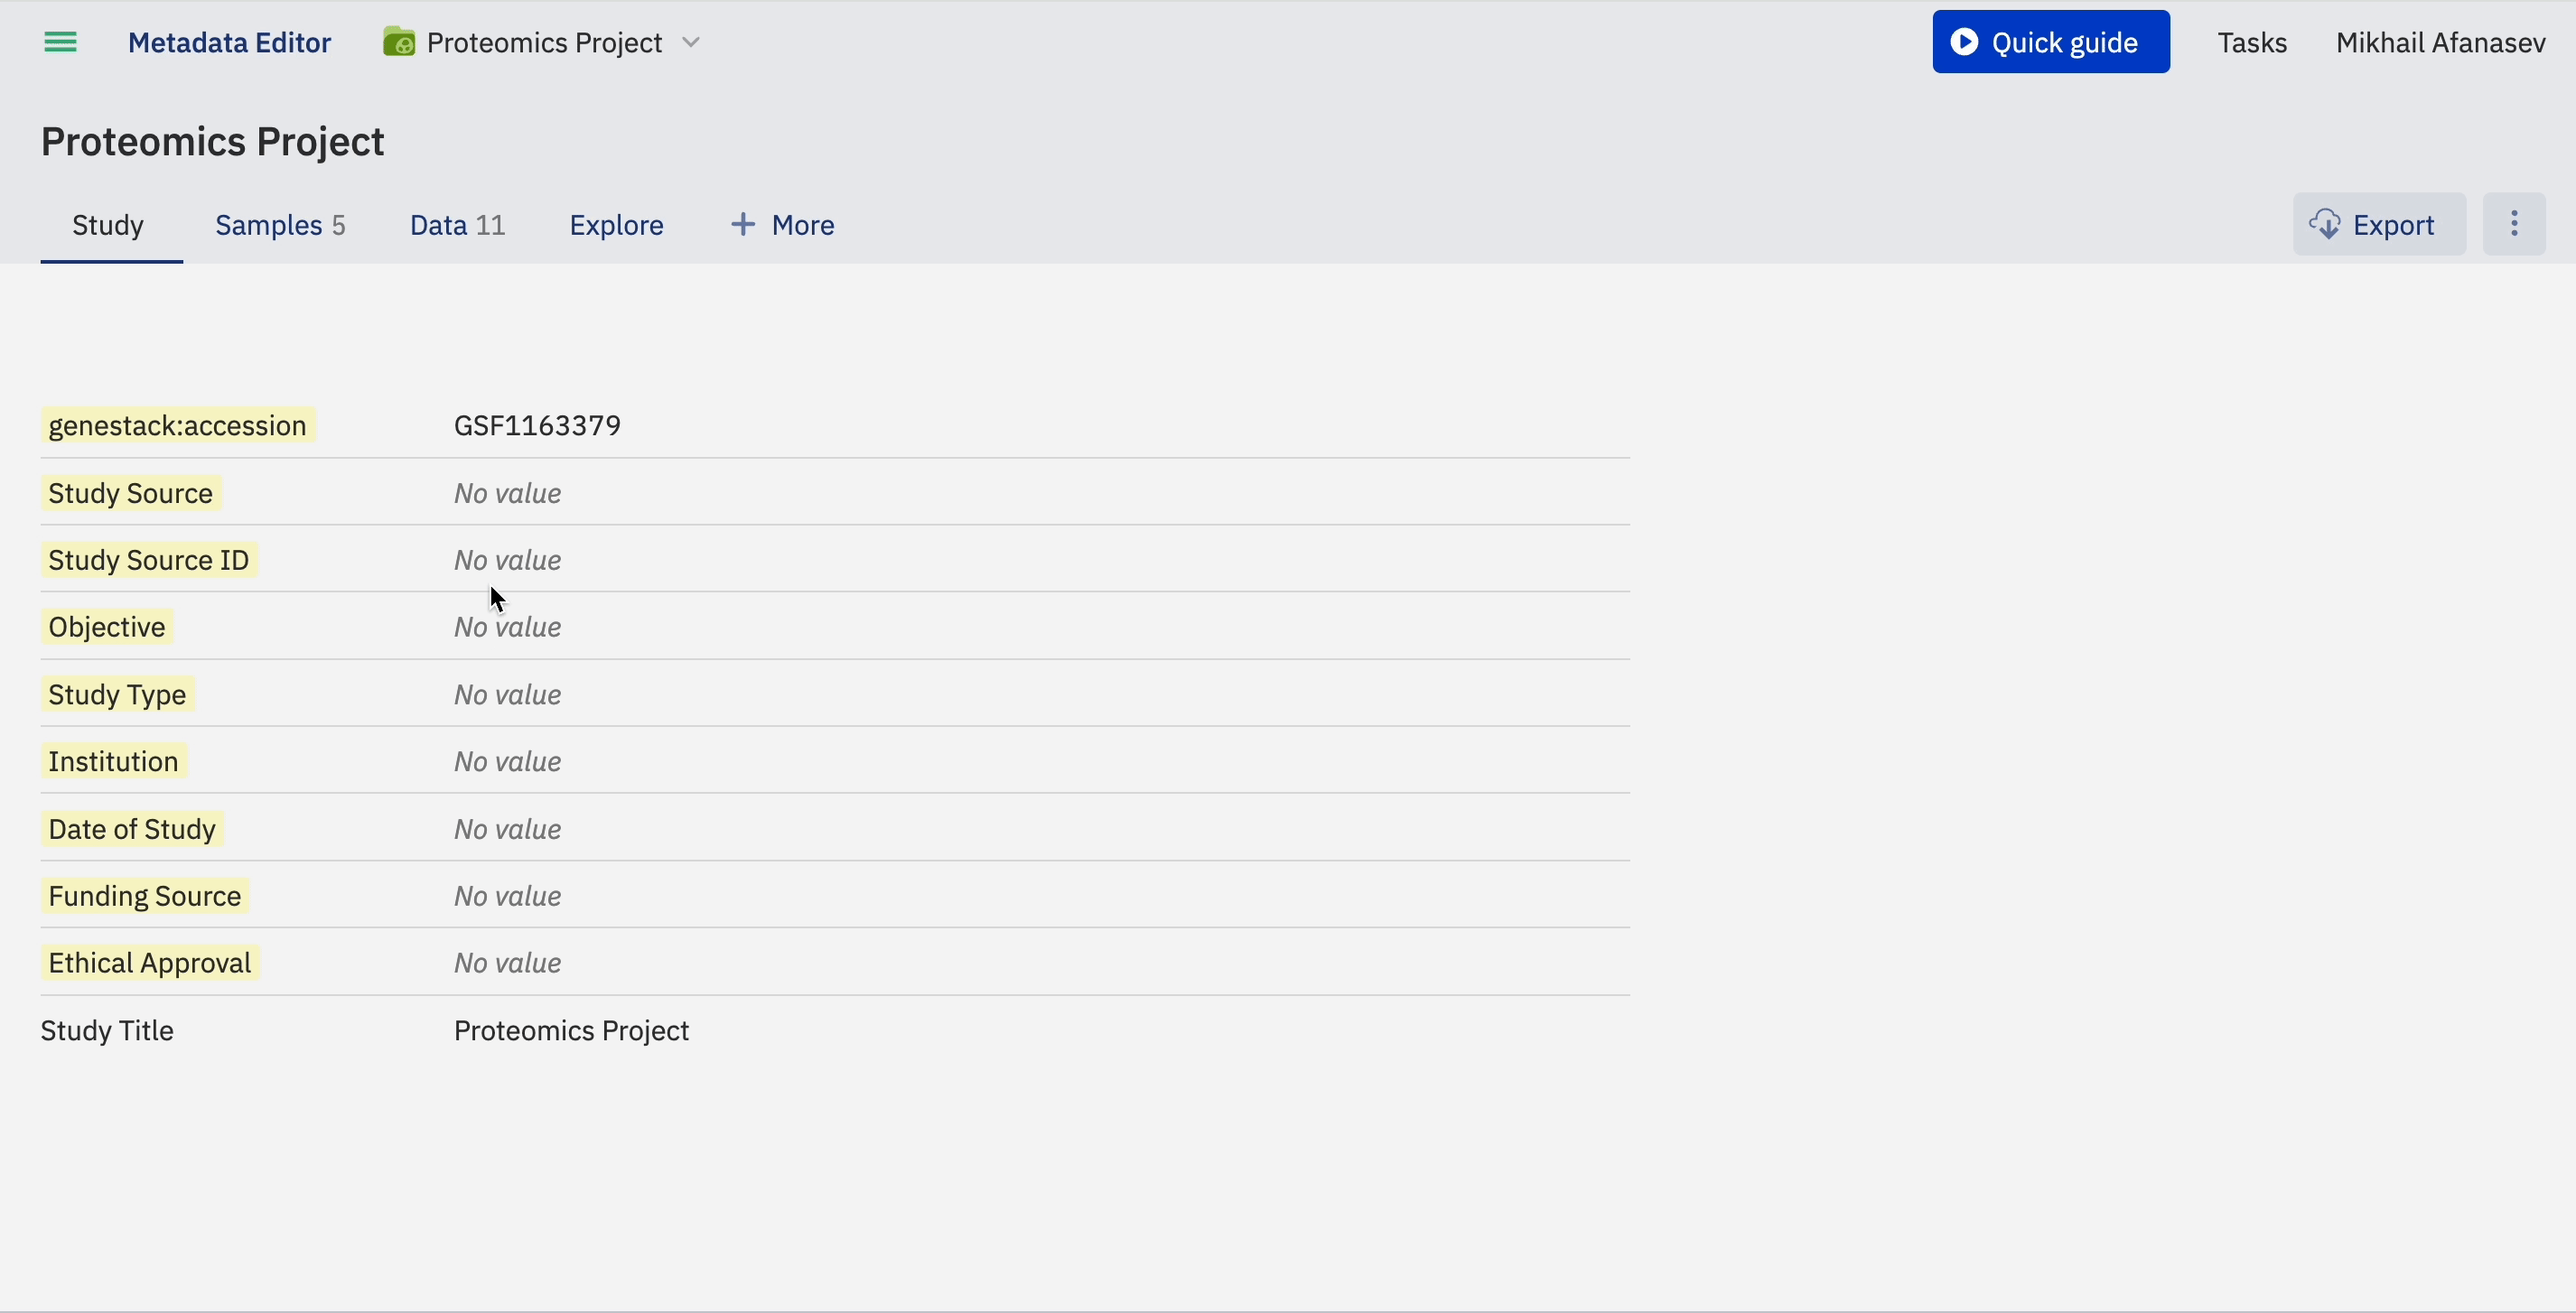This screenshot has height=1313, width=2576.
Task: Select the genestack:accession field label
Action: [x=177, y=425]
